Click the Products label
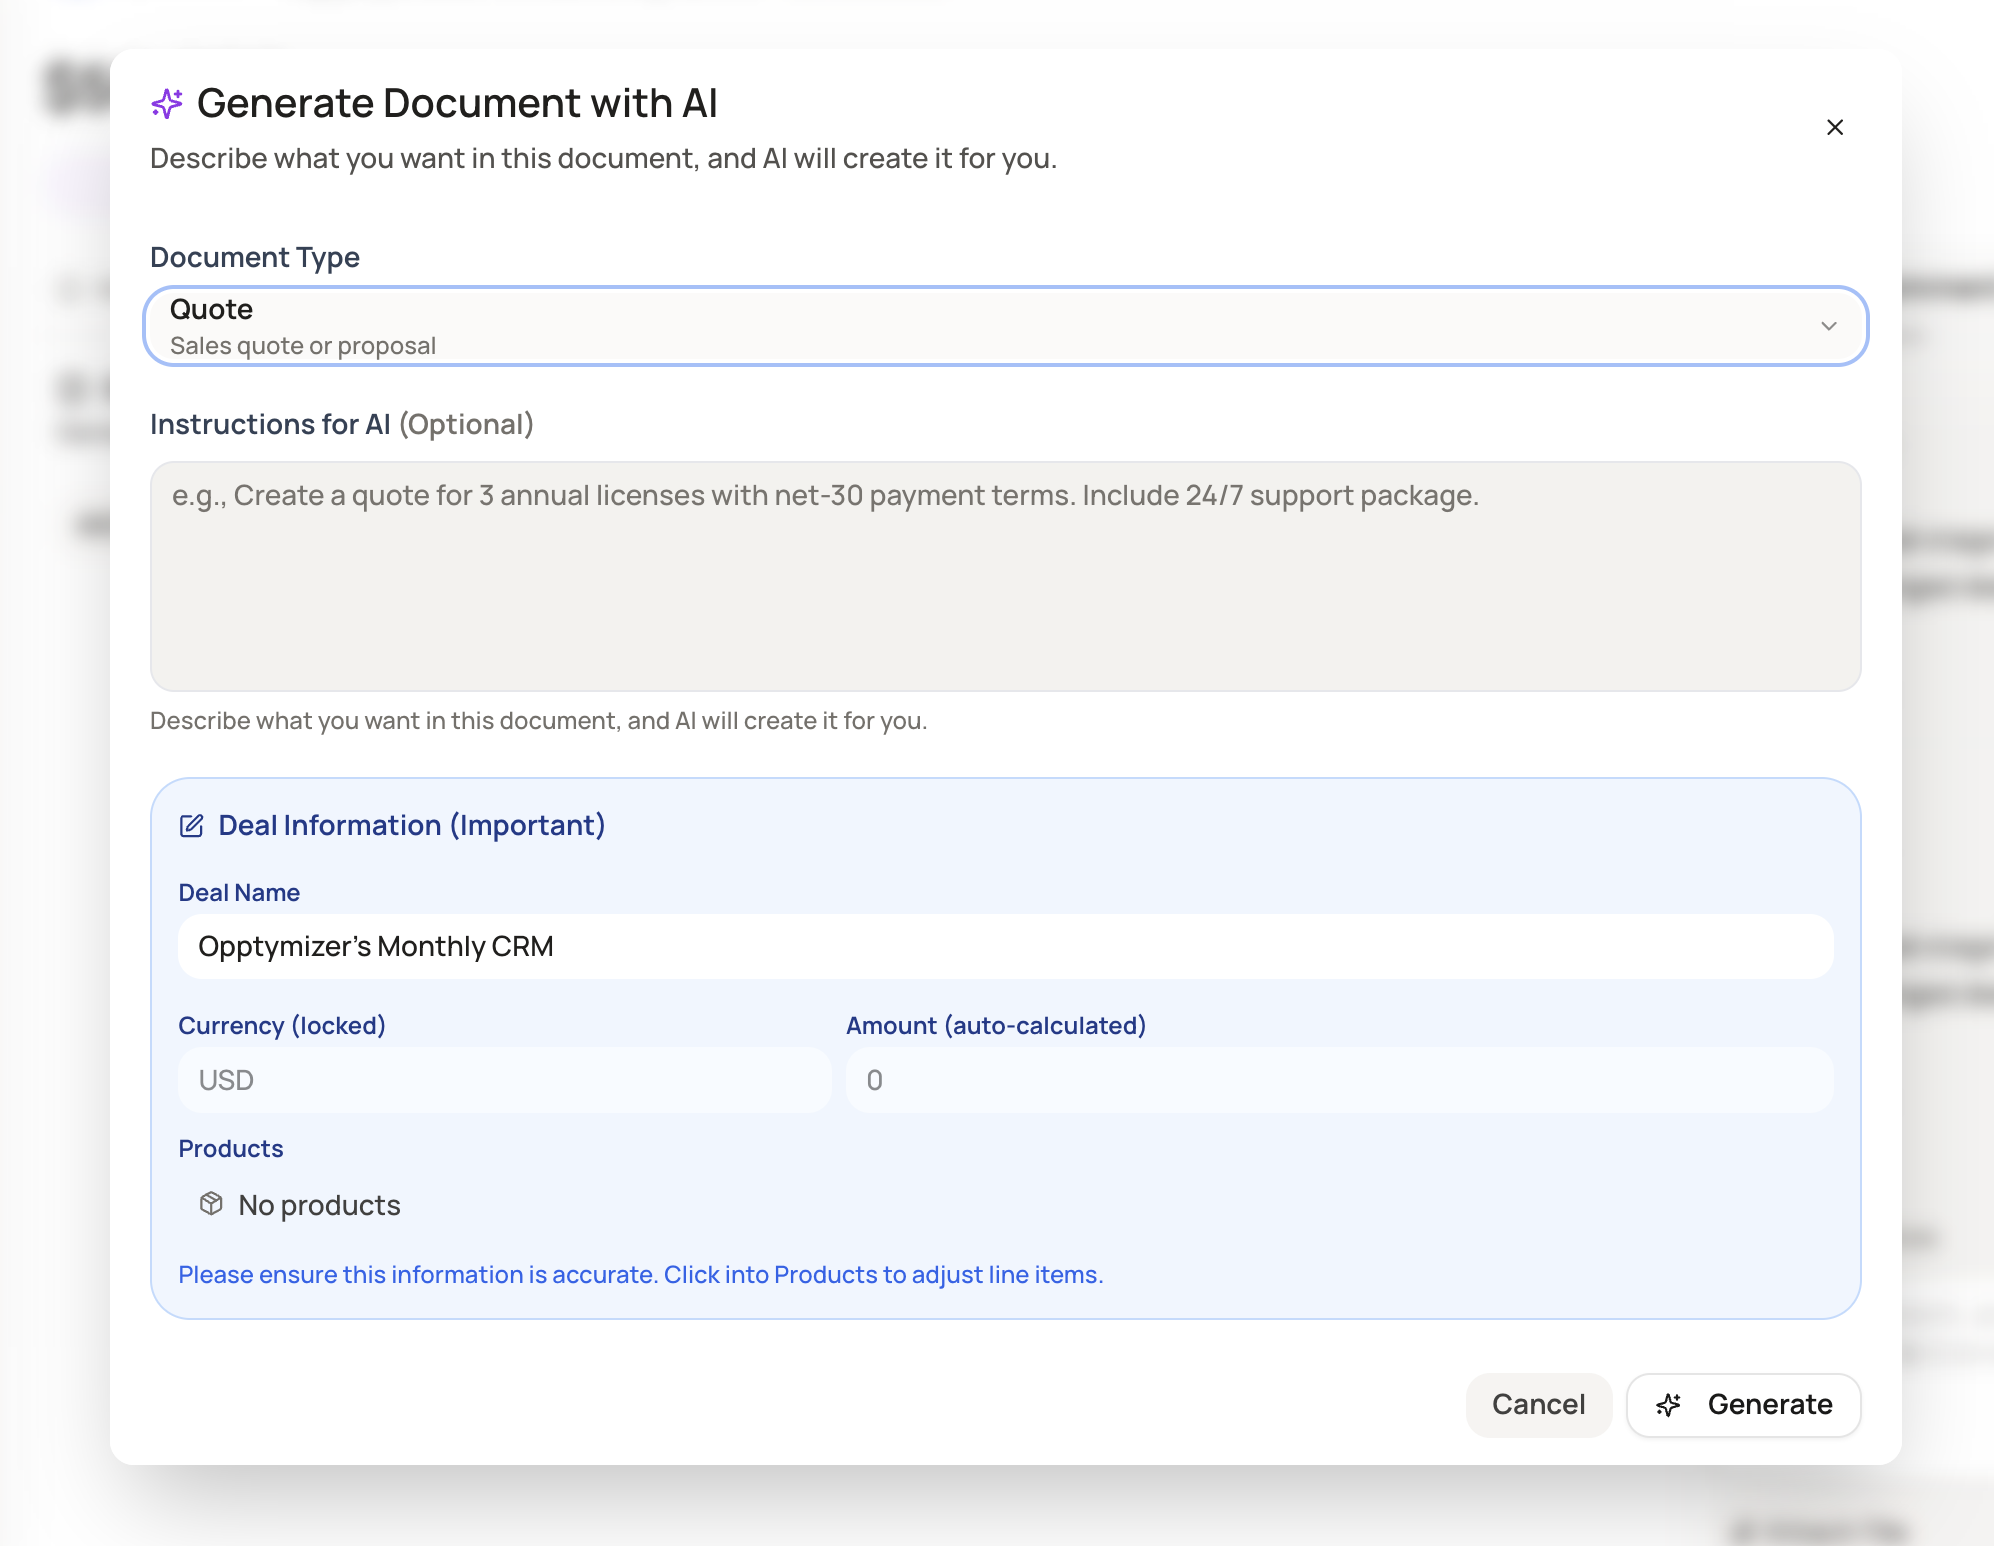Viewport: 1994px width, 1546px height. coord(231,1148)
